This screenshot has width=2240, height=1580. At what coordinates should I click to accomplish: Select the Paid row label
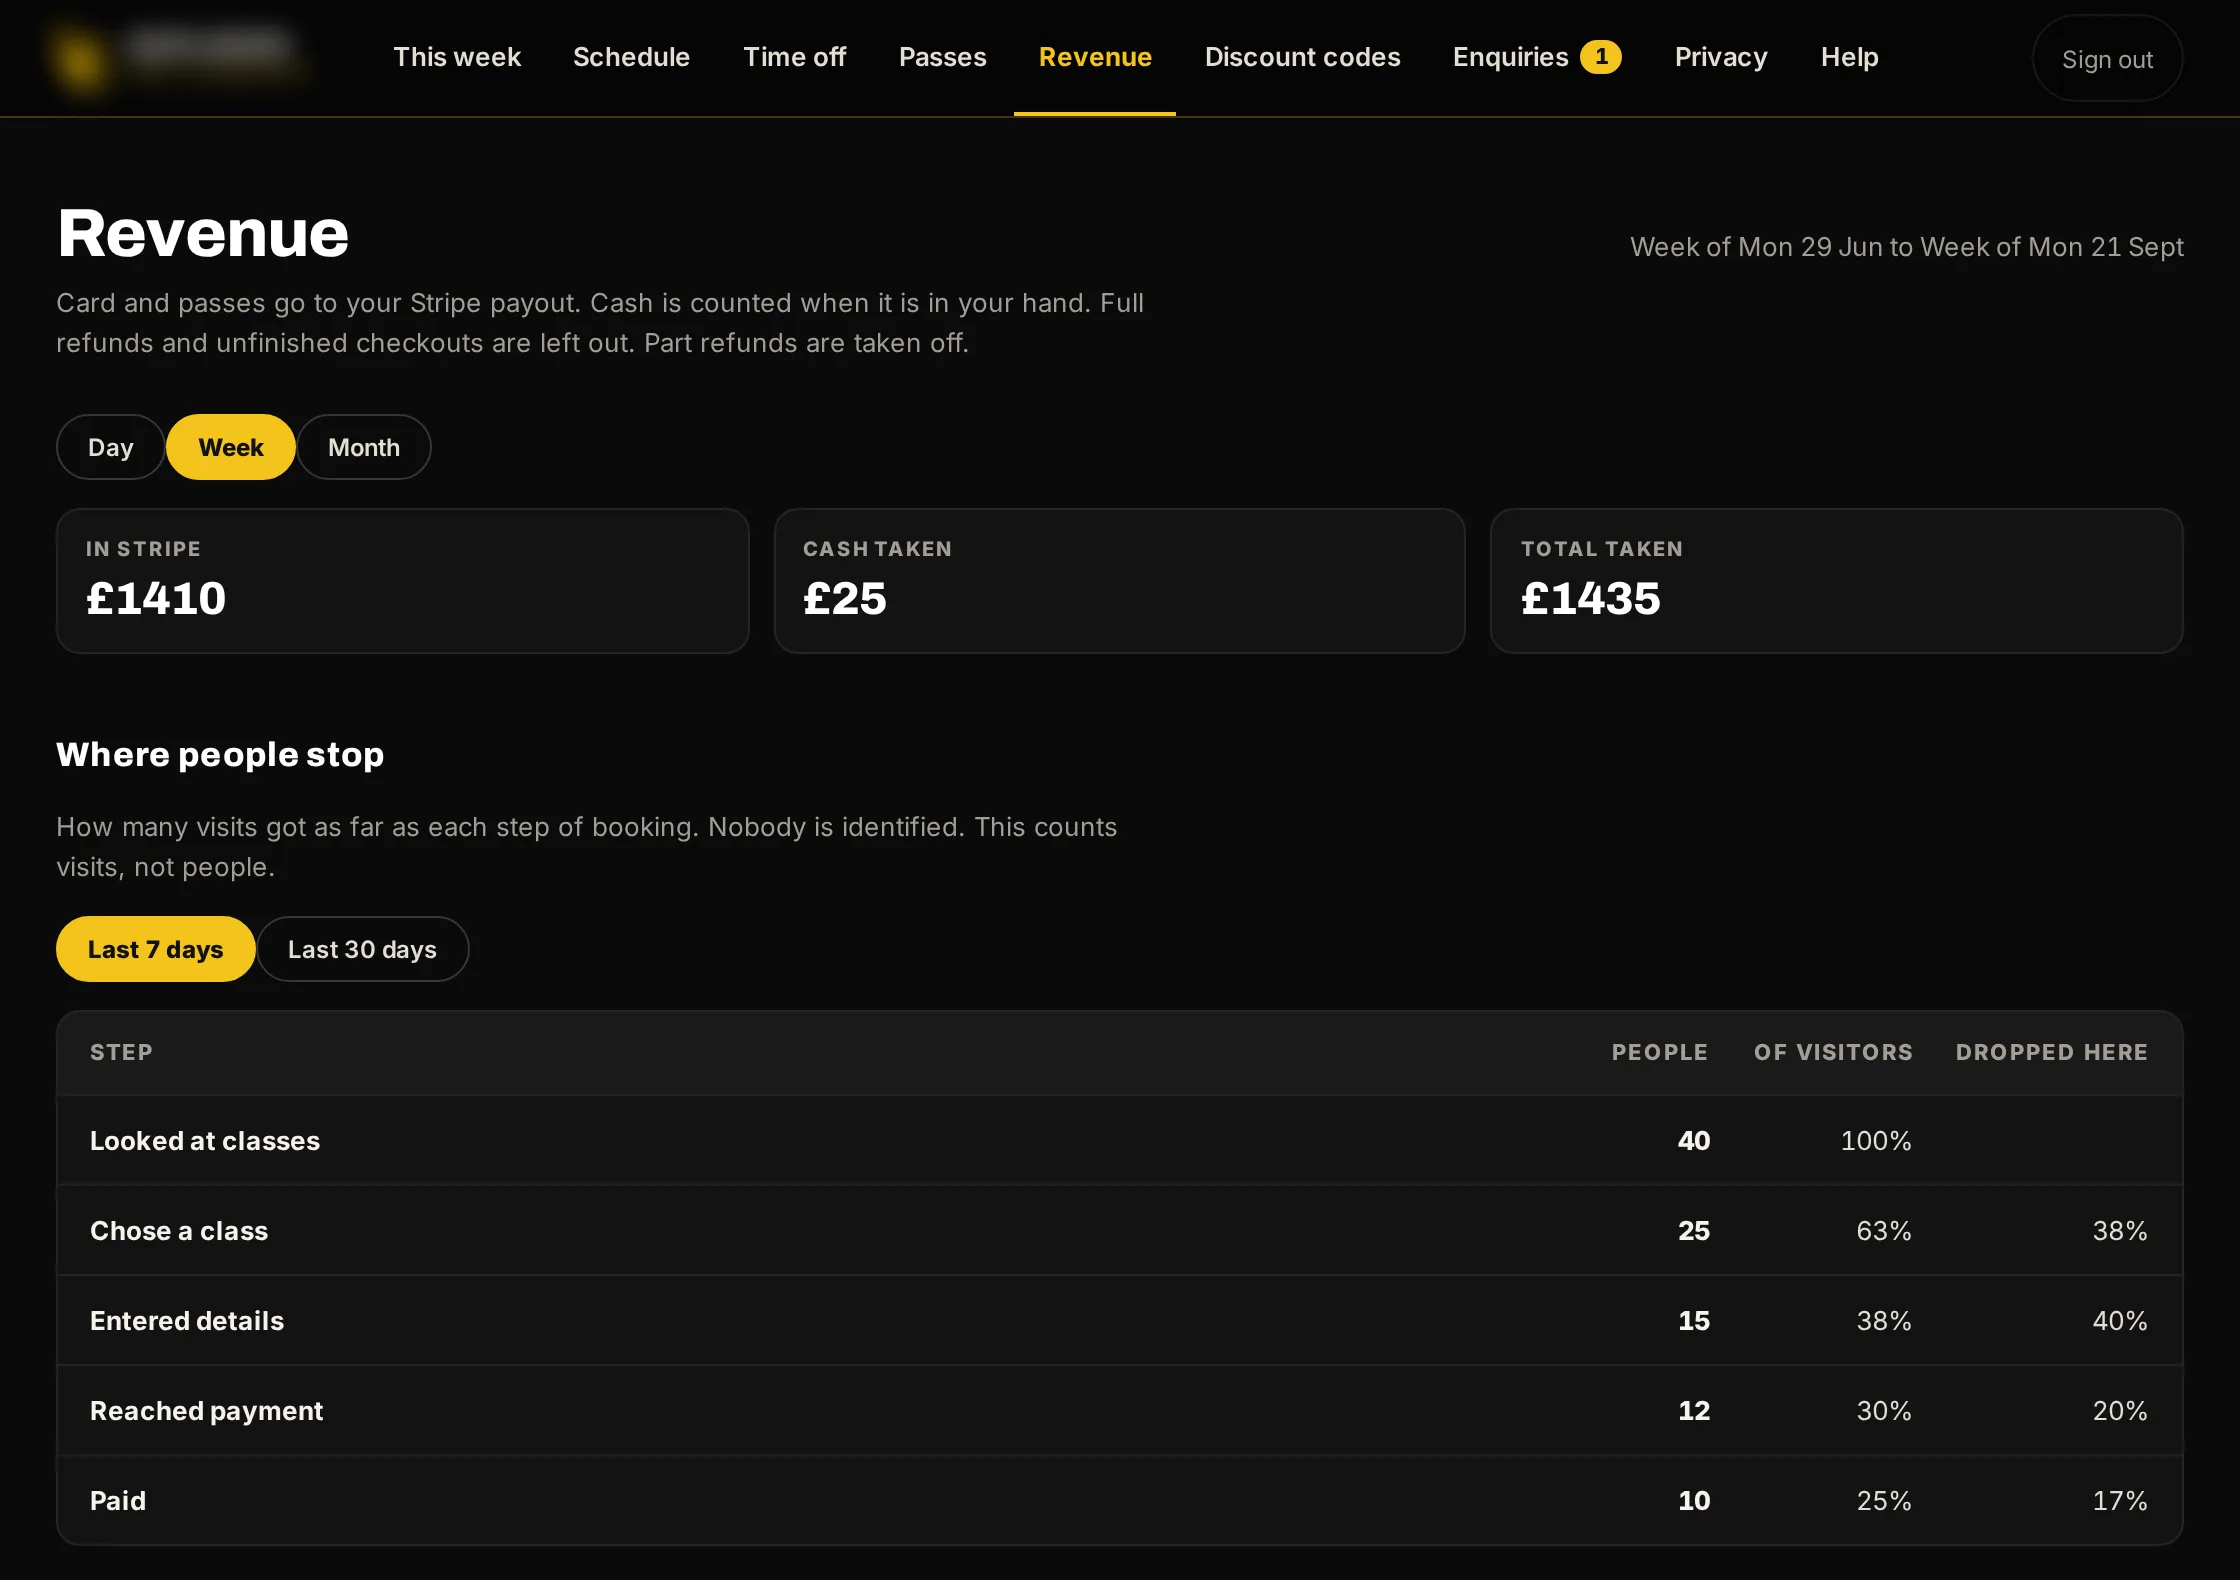click(x=118, y=1501)
